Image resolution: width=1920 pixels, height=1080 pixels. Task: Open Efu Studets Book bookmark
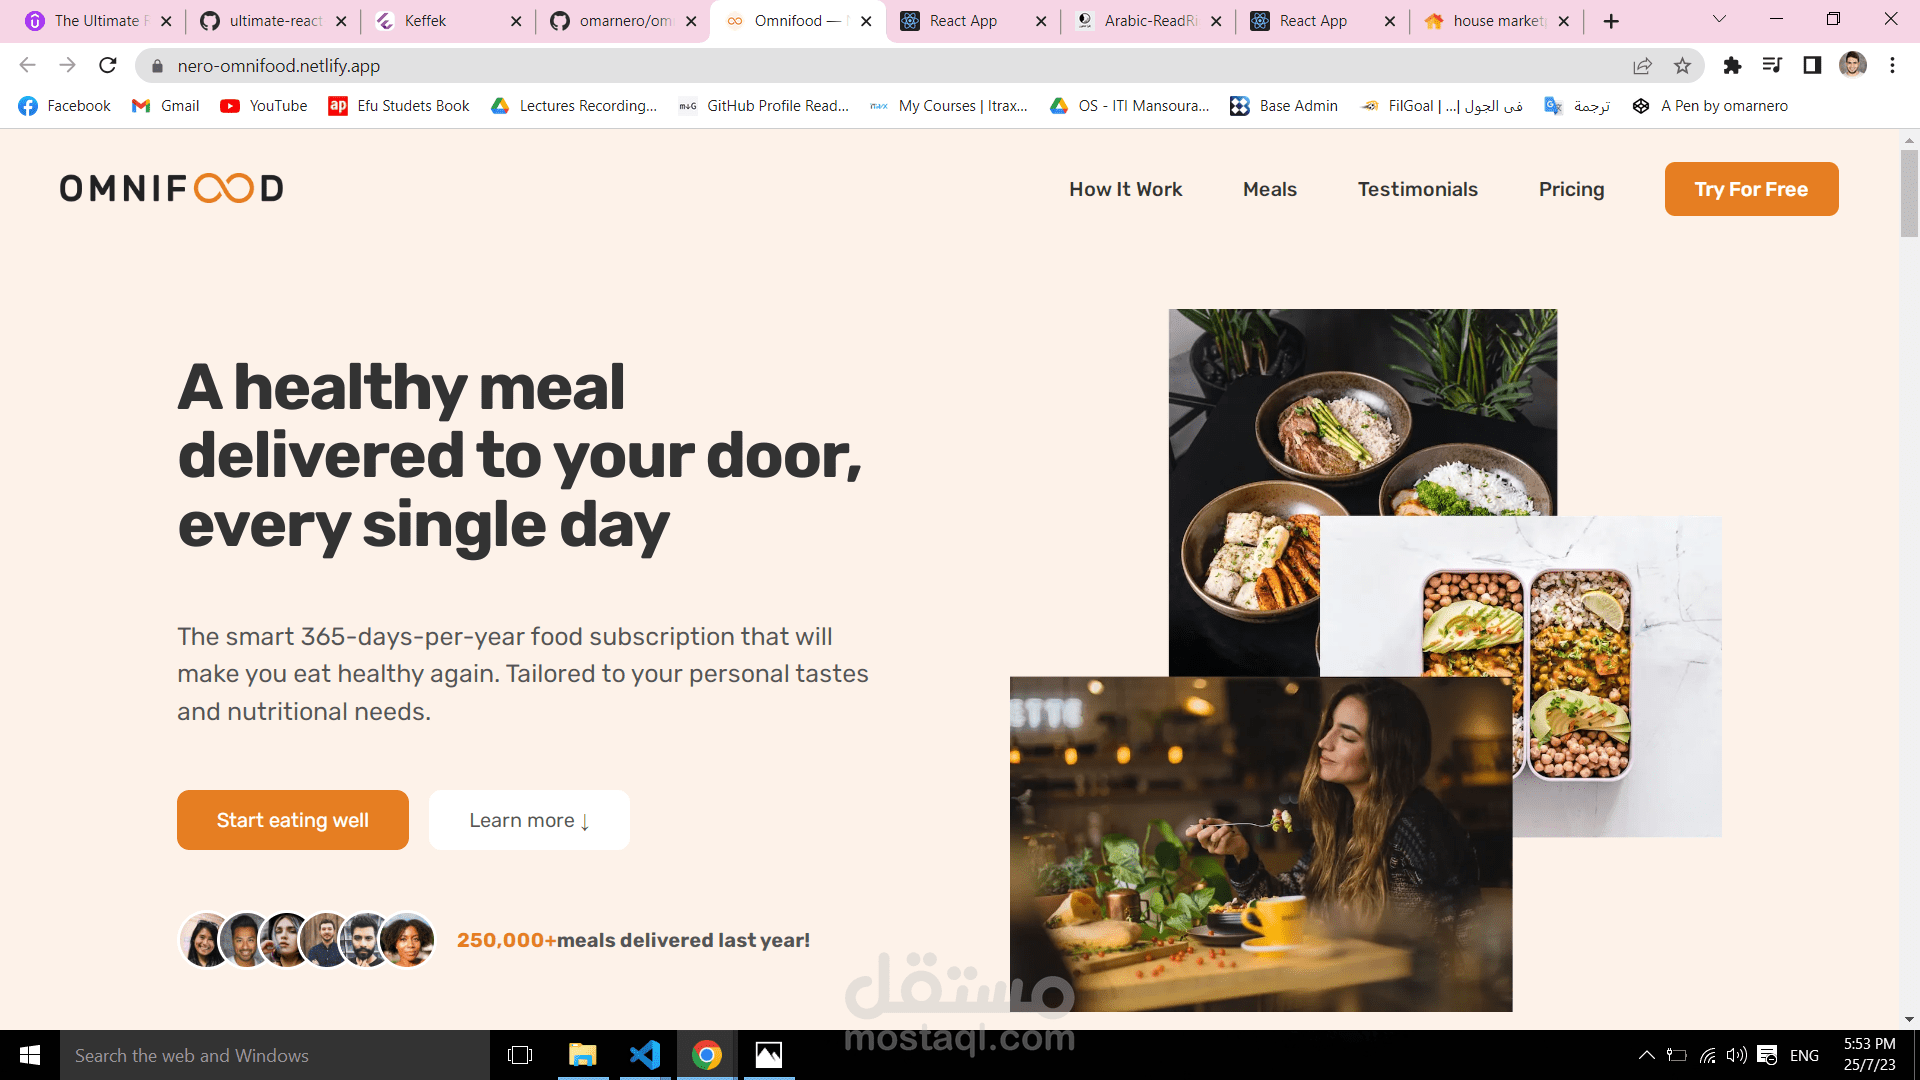click(399, 106)
